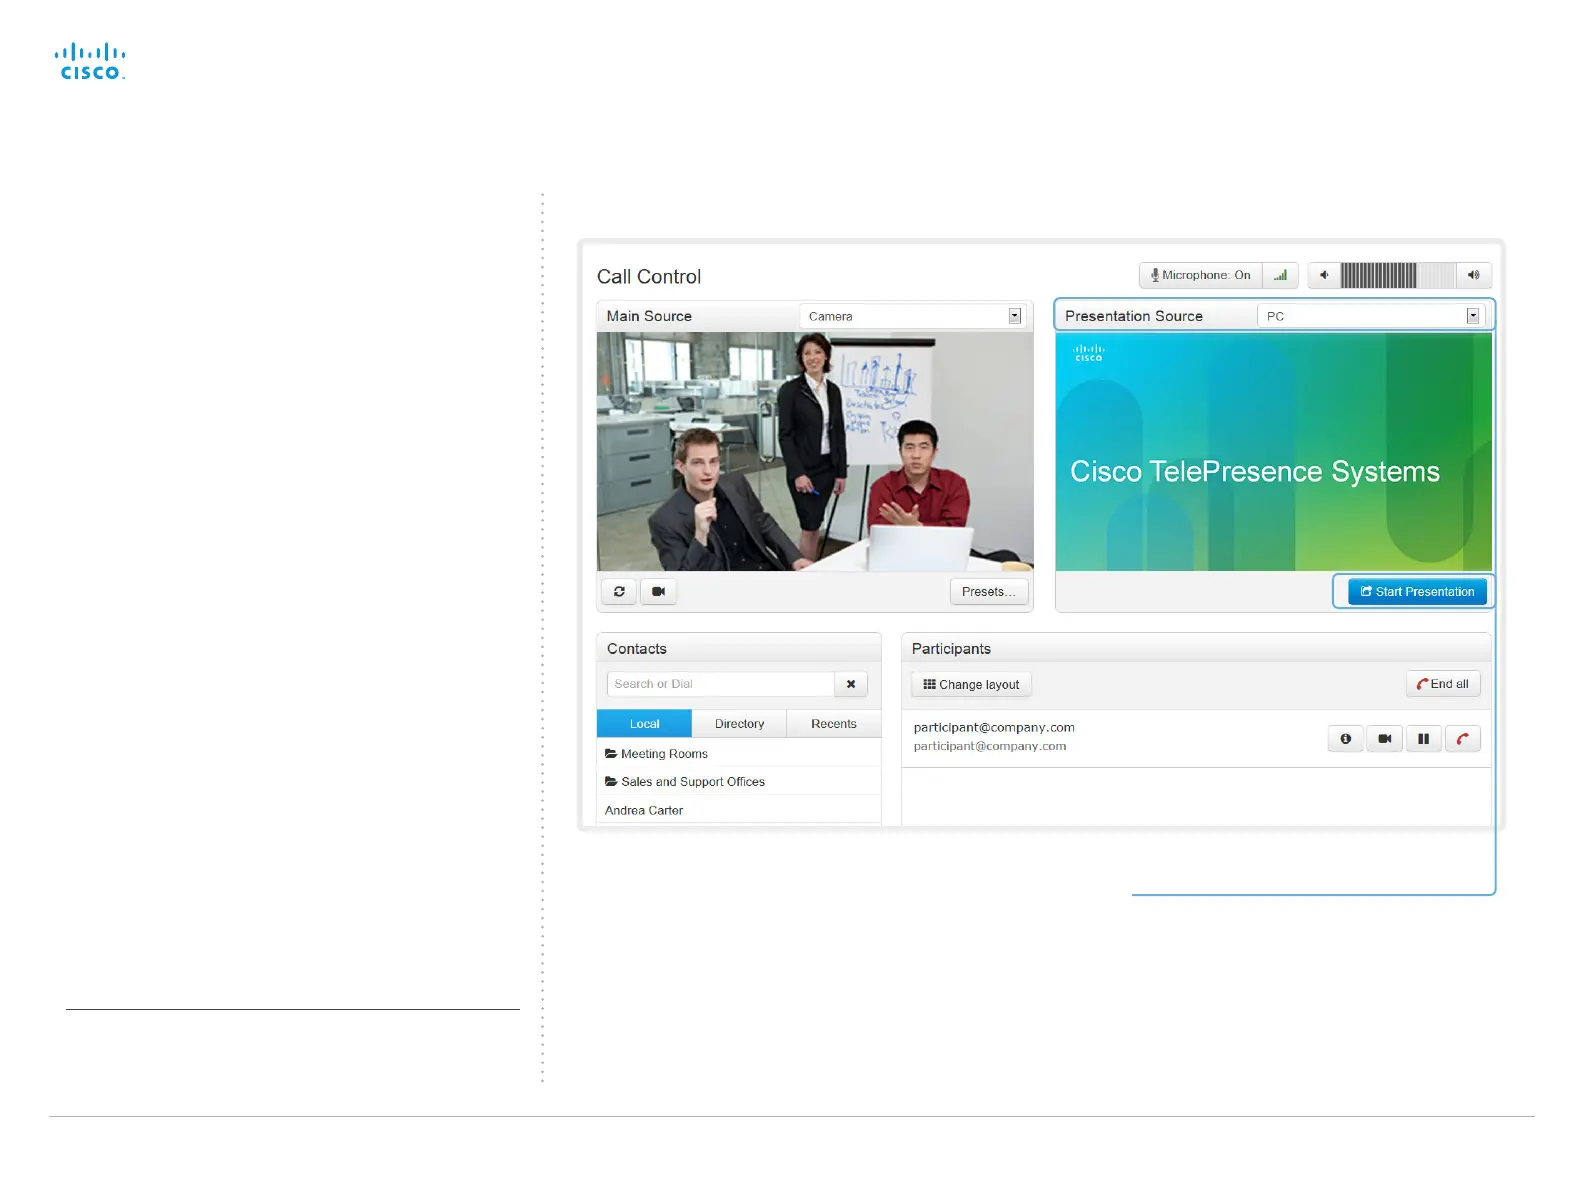Screen dimensions: 1584x1191
Task: Open the Presentation Source PC dropdown
Action: coord(1369,316)
